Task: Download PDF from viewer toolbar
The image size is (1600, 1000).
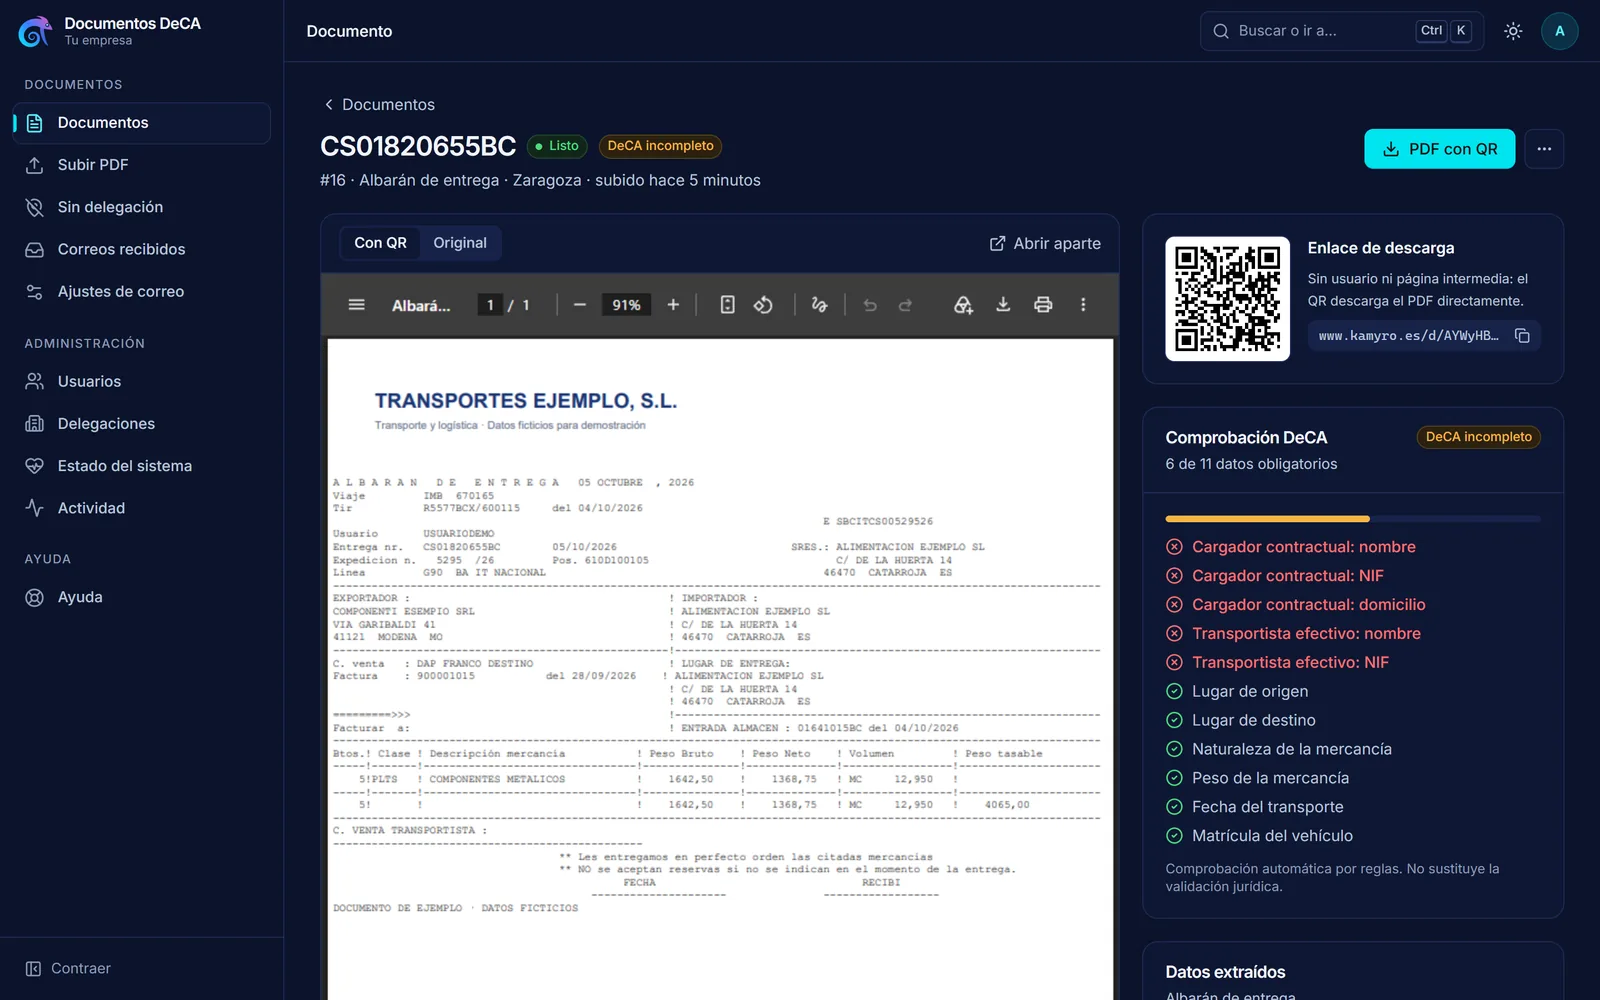Action: [1003, 305]
